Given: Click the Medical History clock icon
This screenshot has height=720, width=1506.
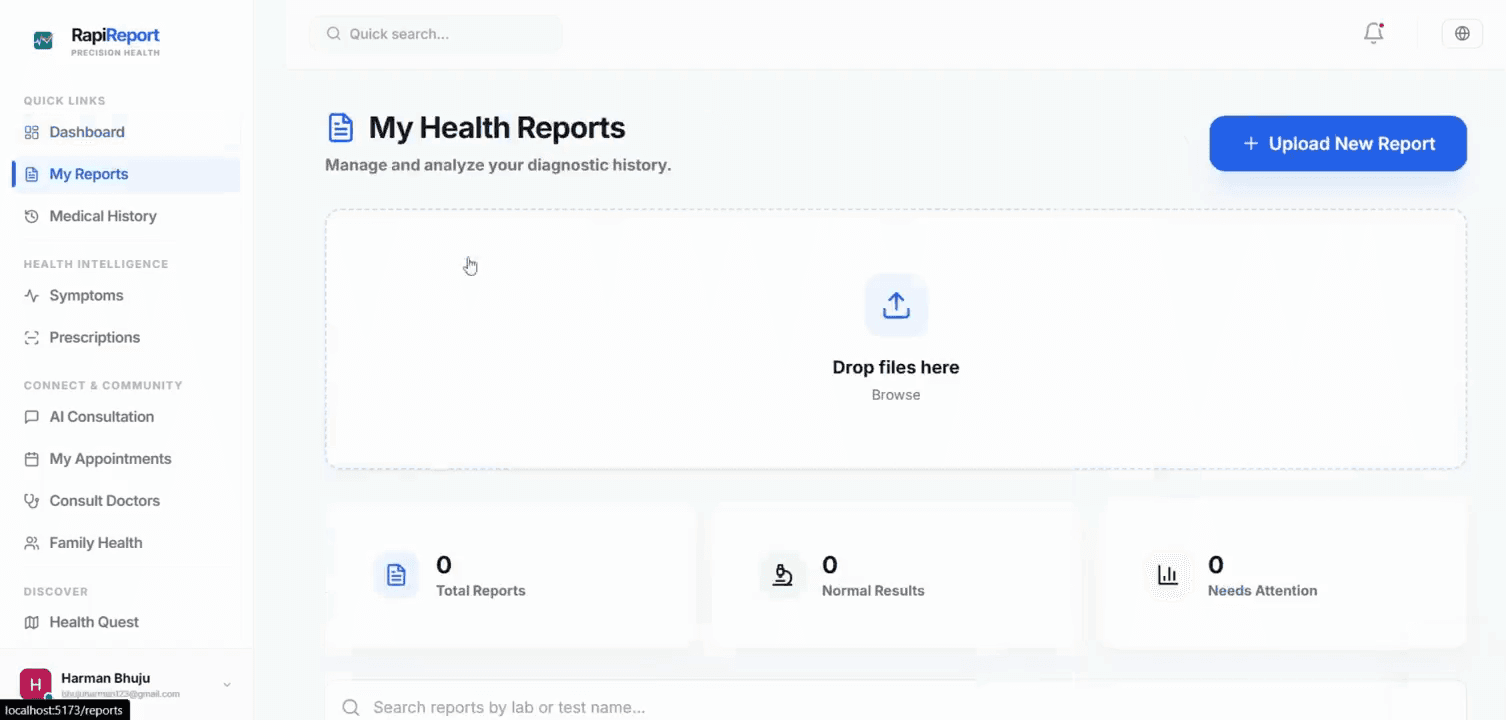Looking at the screenshot, I should coord(32,216).
